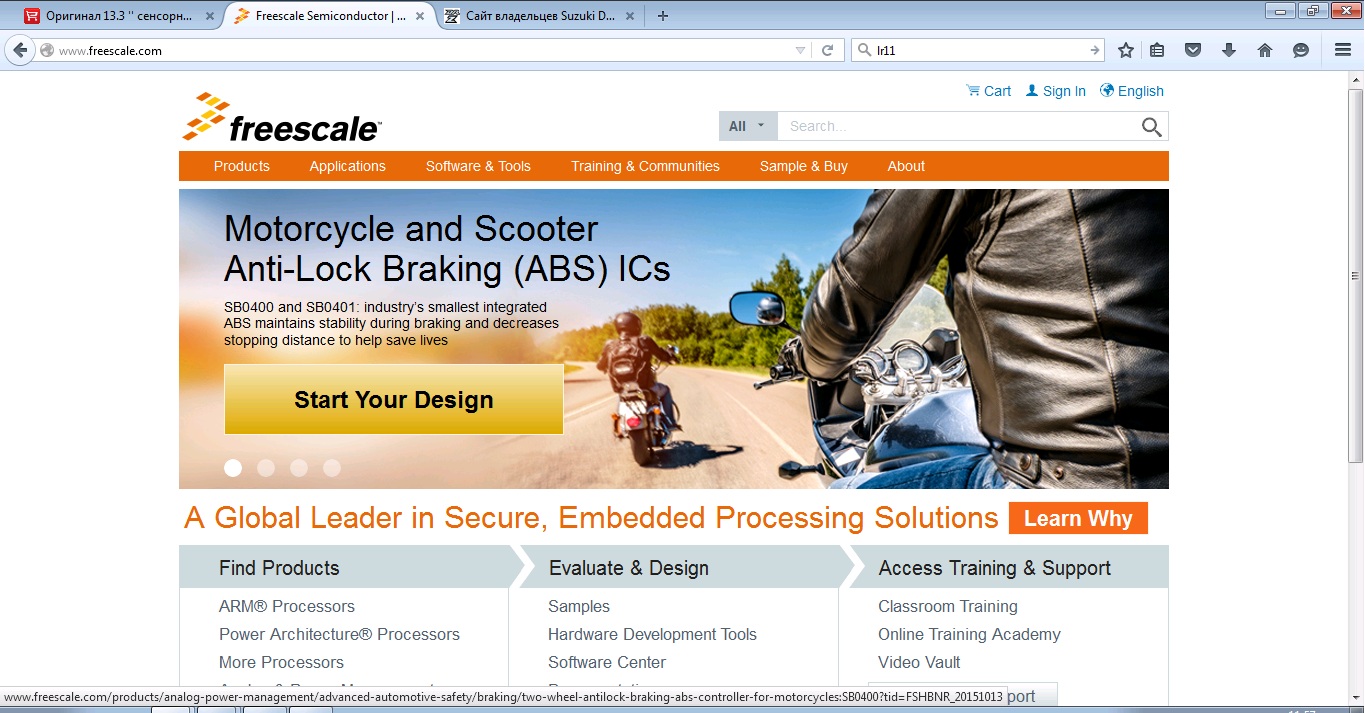Viewport: 1365px width, 713px height.
Task: Click the Evaluate & Design section header
Action: click(x=629, y=568)
